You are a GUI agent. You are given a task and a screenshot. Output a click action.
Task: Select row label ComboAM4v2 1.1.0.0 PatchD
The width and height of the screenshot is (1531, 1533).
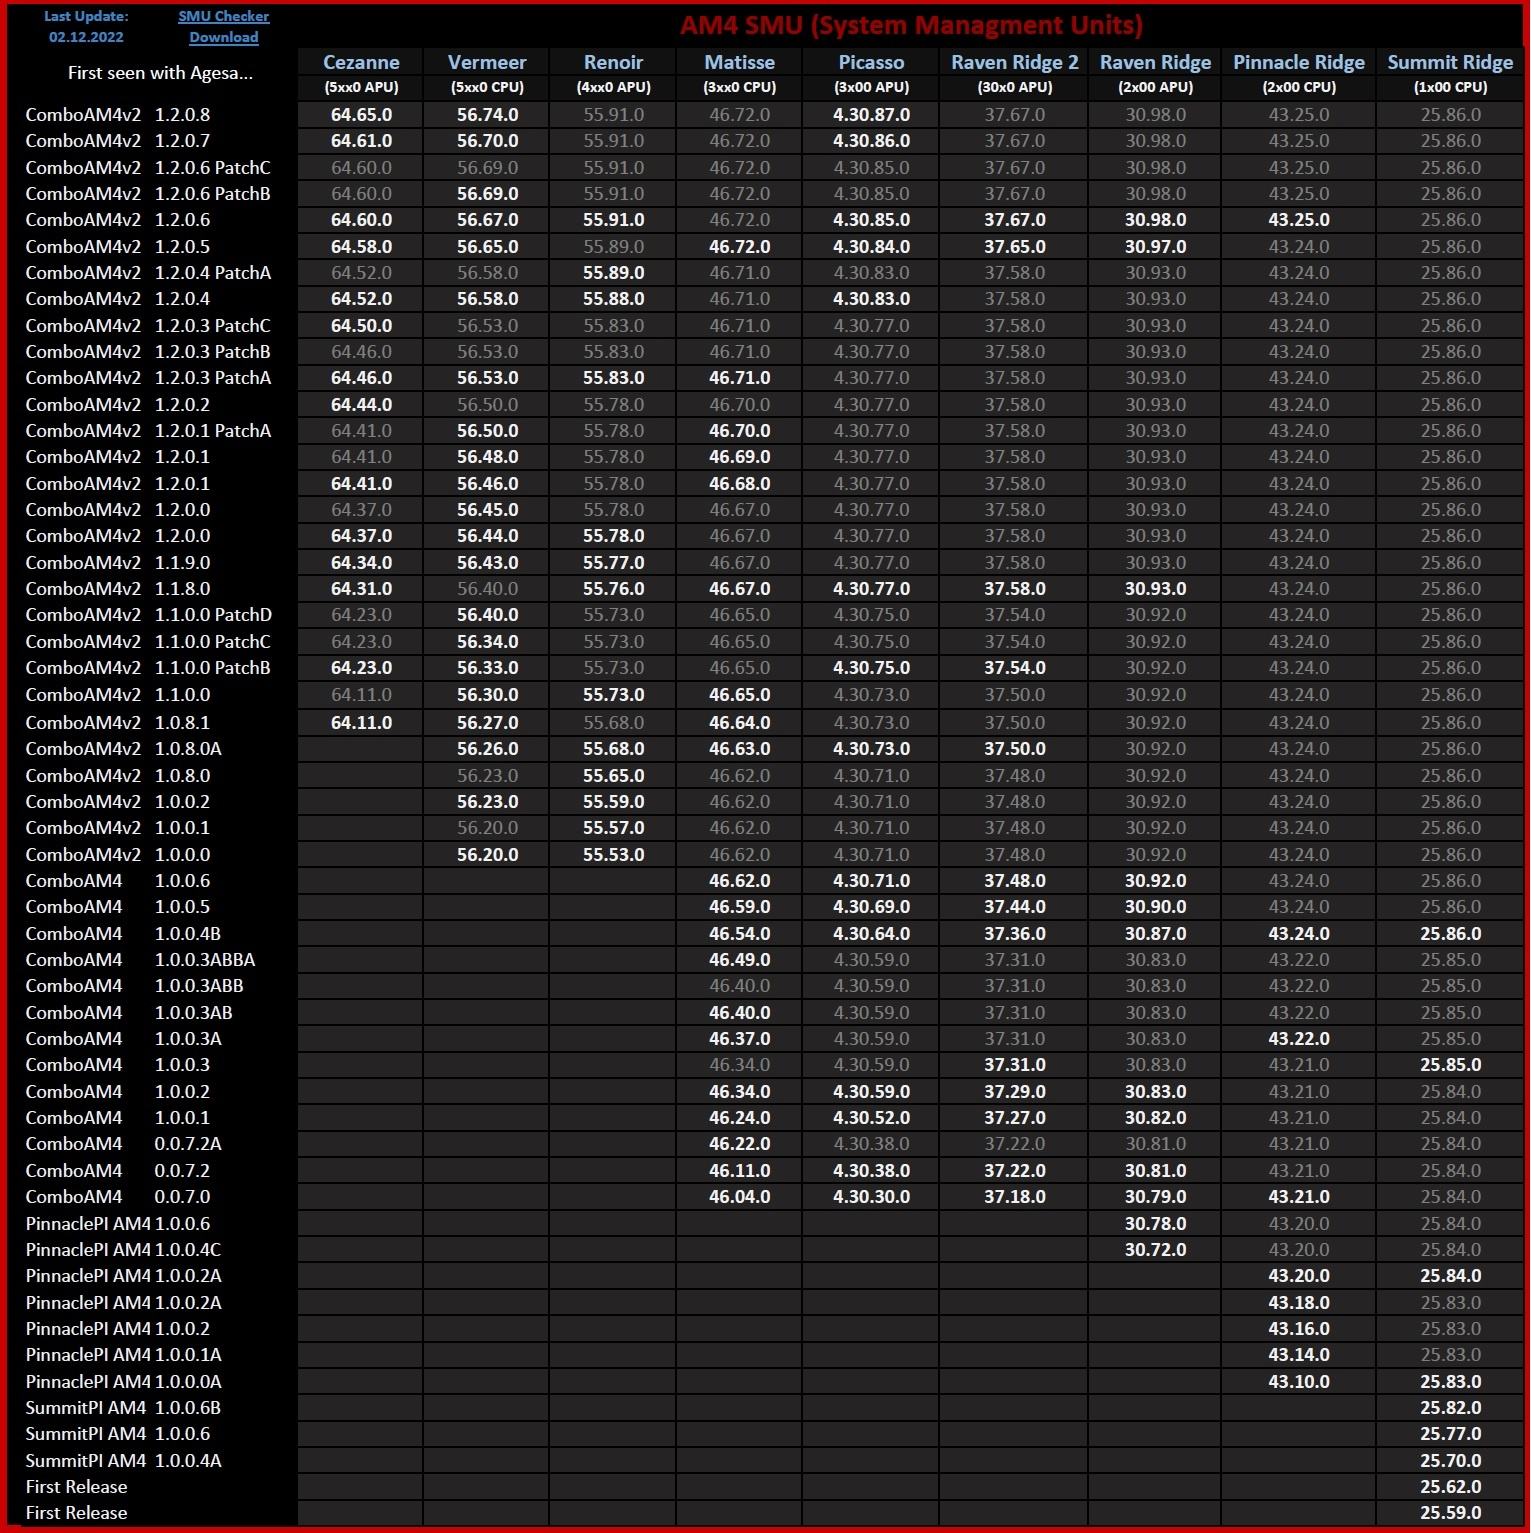(149, 614)
